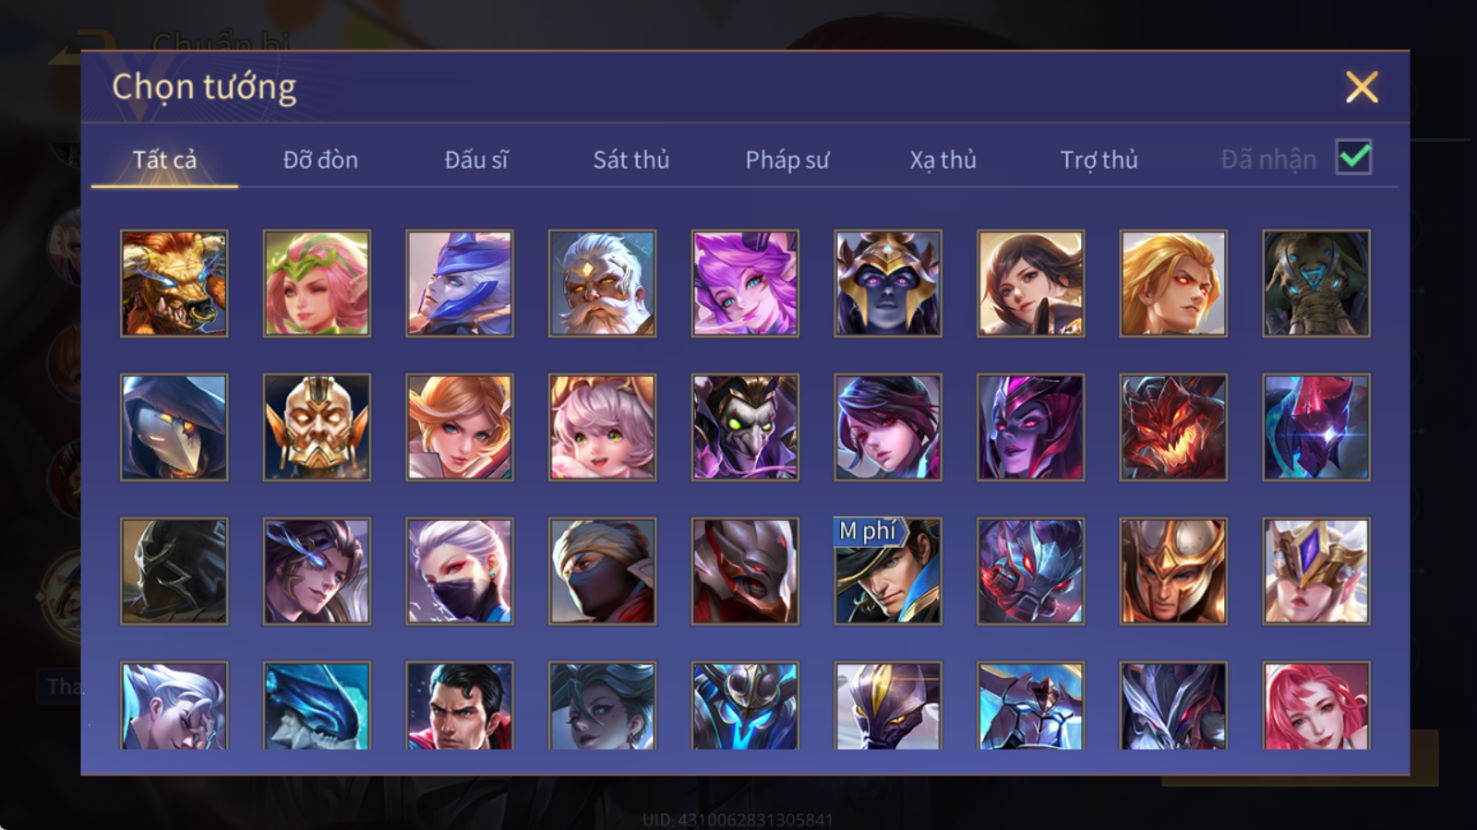
Task: Open the 'Xạ thủ' tab
Action: (943, 160)
